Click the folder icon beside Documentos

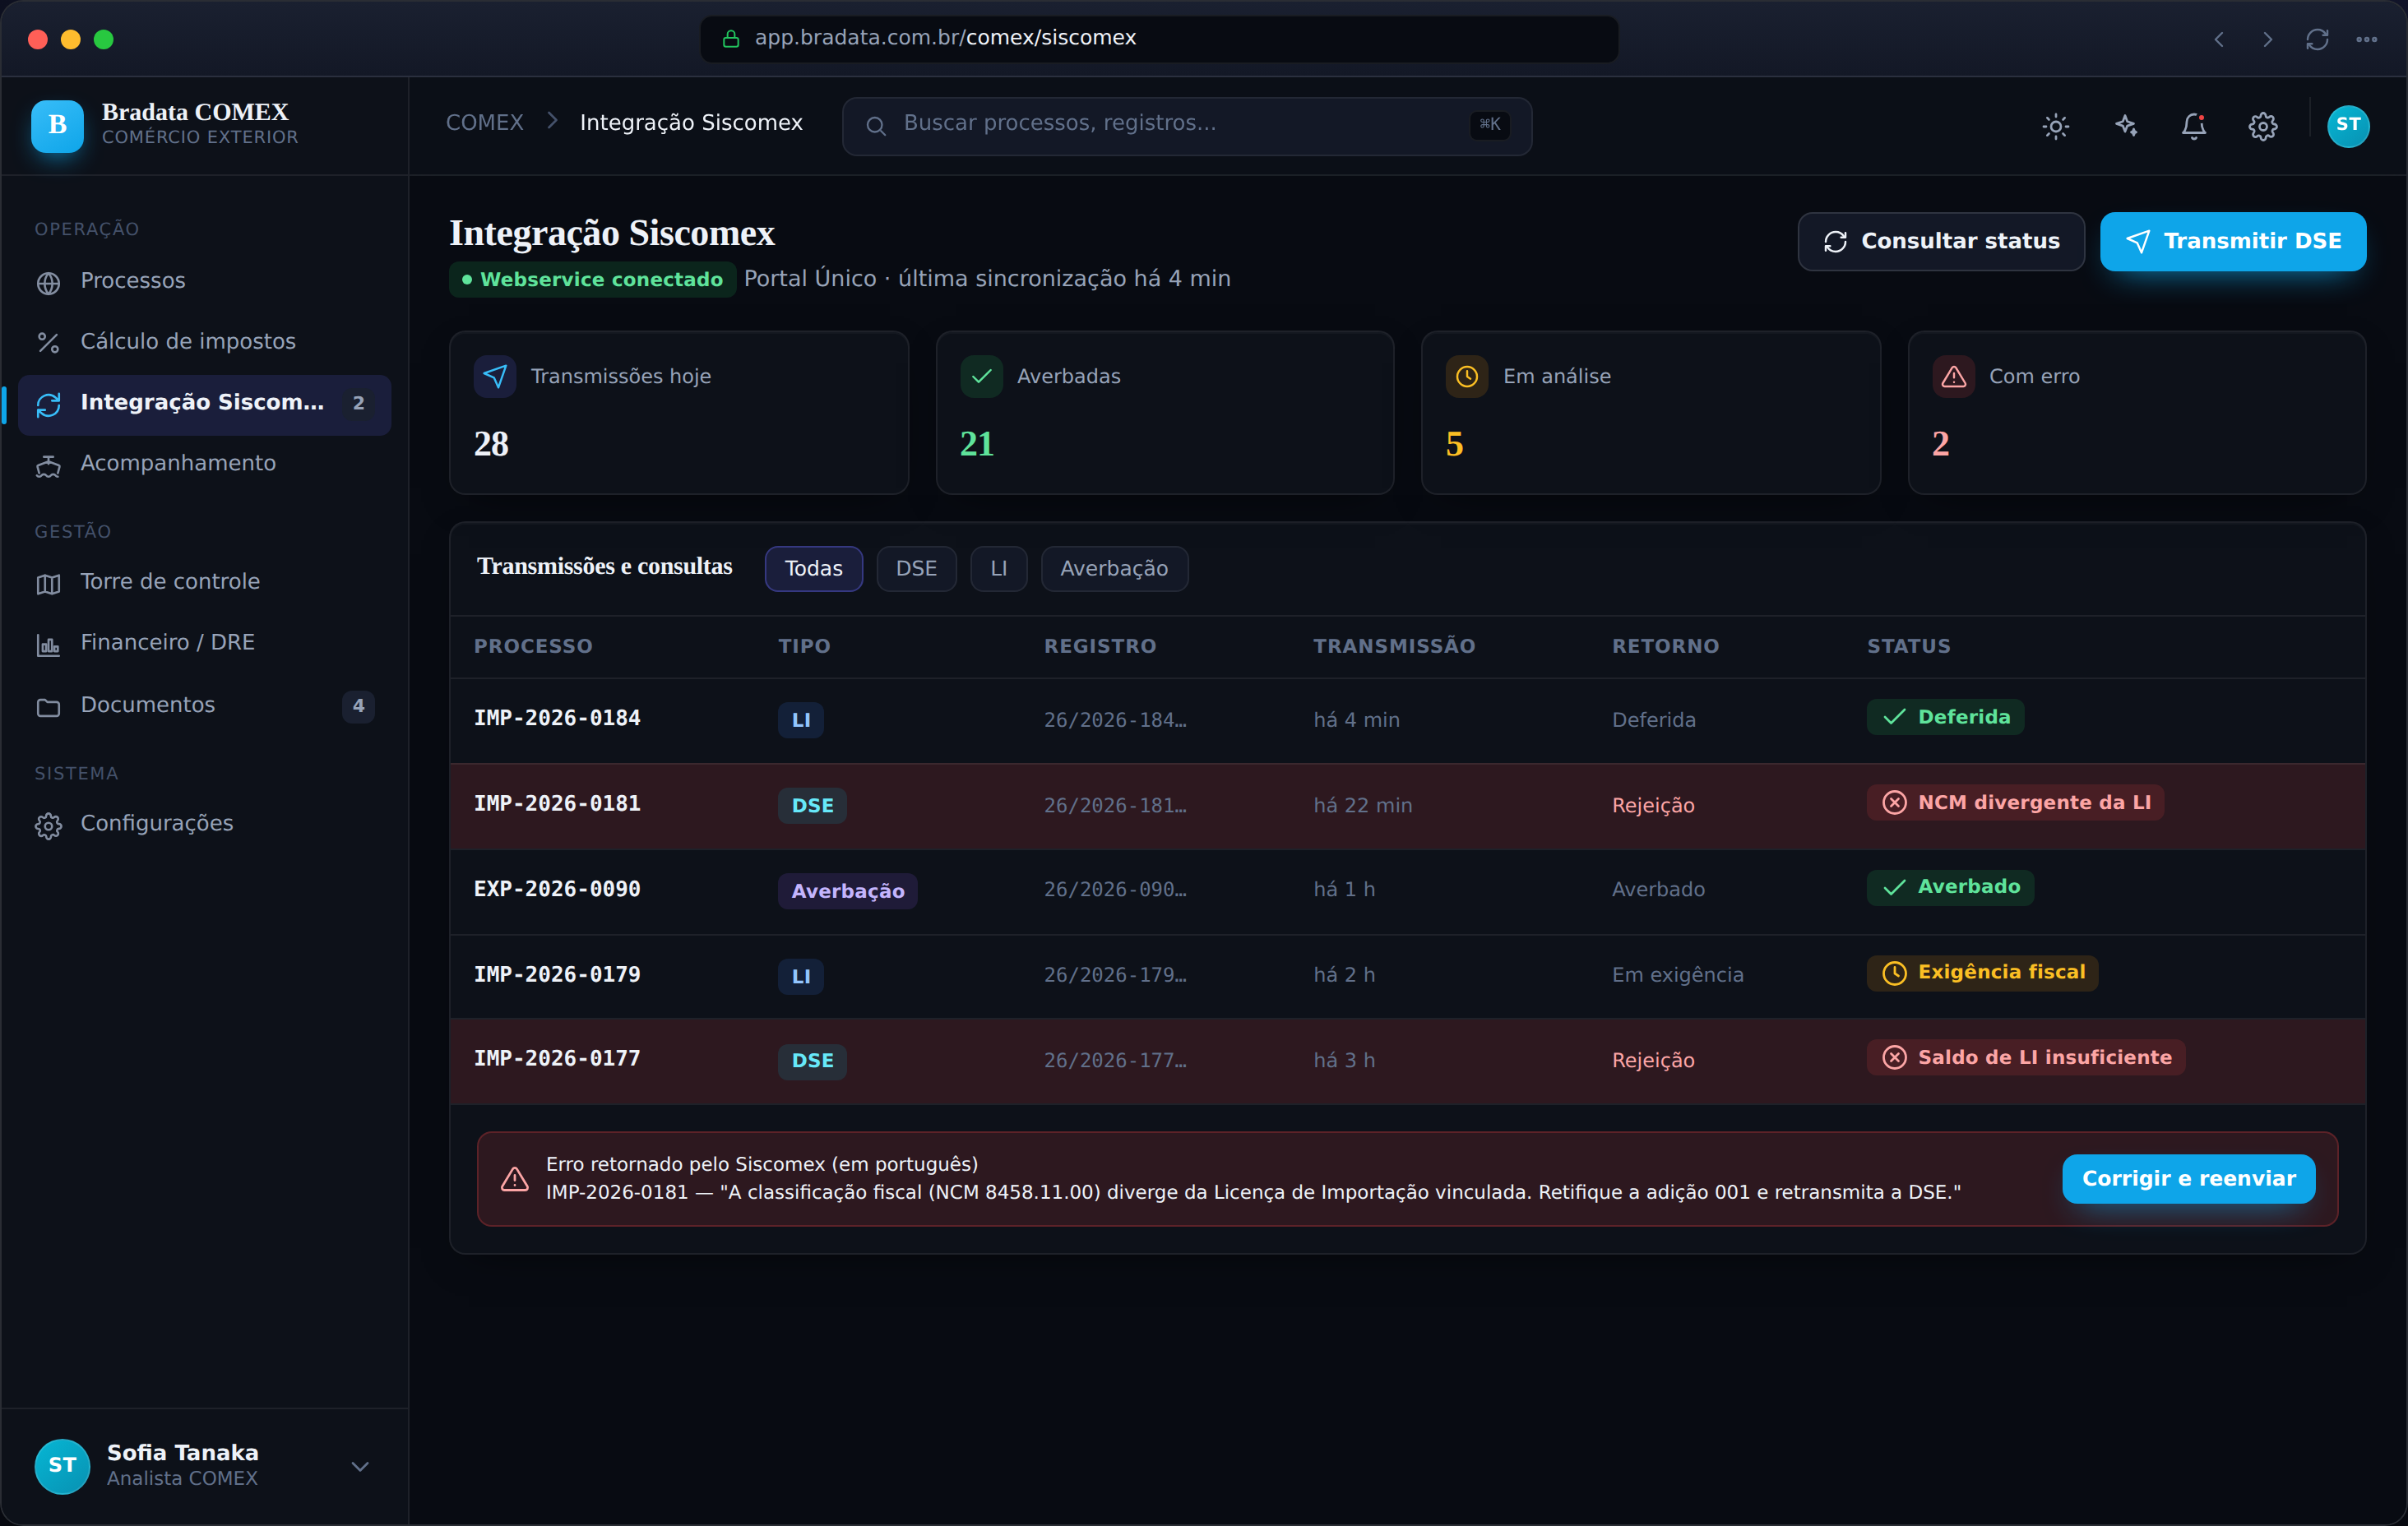pyautogui.click(x=48, y=707)
